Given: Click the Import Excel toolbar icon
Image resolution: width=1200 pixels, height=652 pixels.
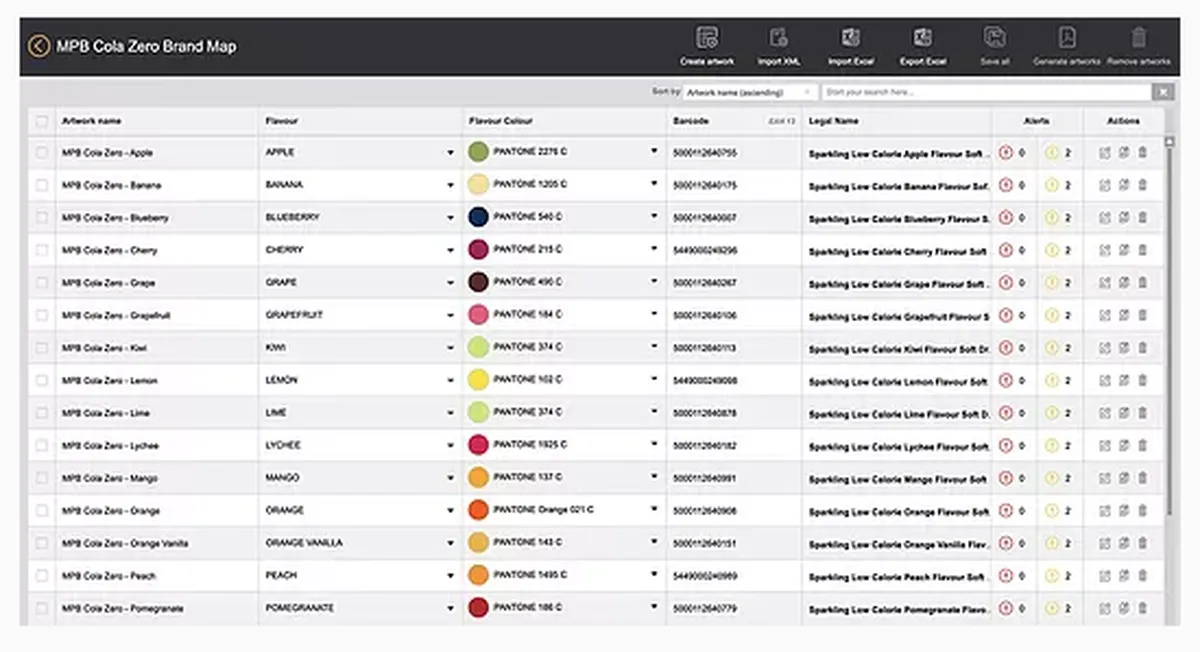Looking at the screenshot, I should (851, 38).
